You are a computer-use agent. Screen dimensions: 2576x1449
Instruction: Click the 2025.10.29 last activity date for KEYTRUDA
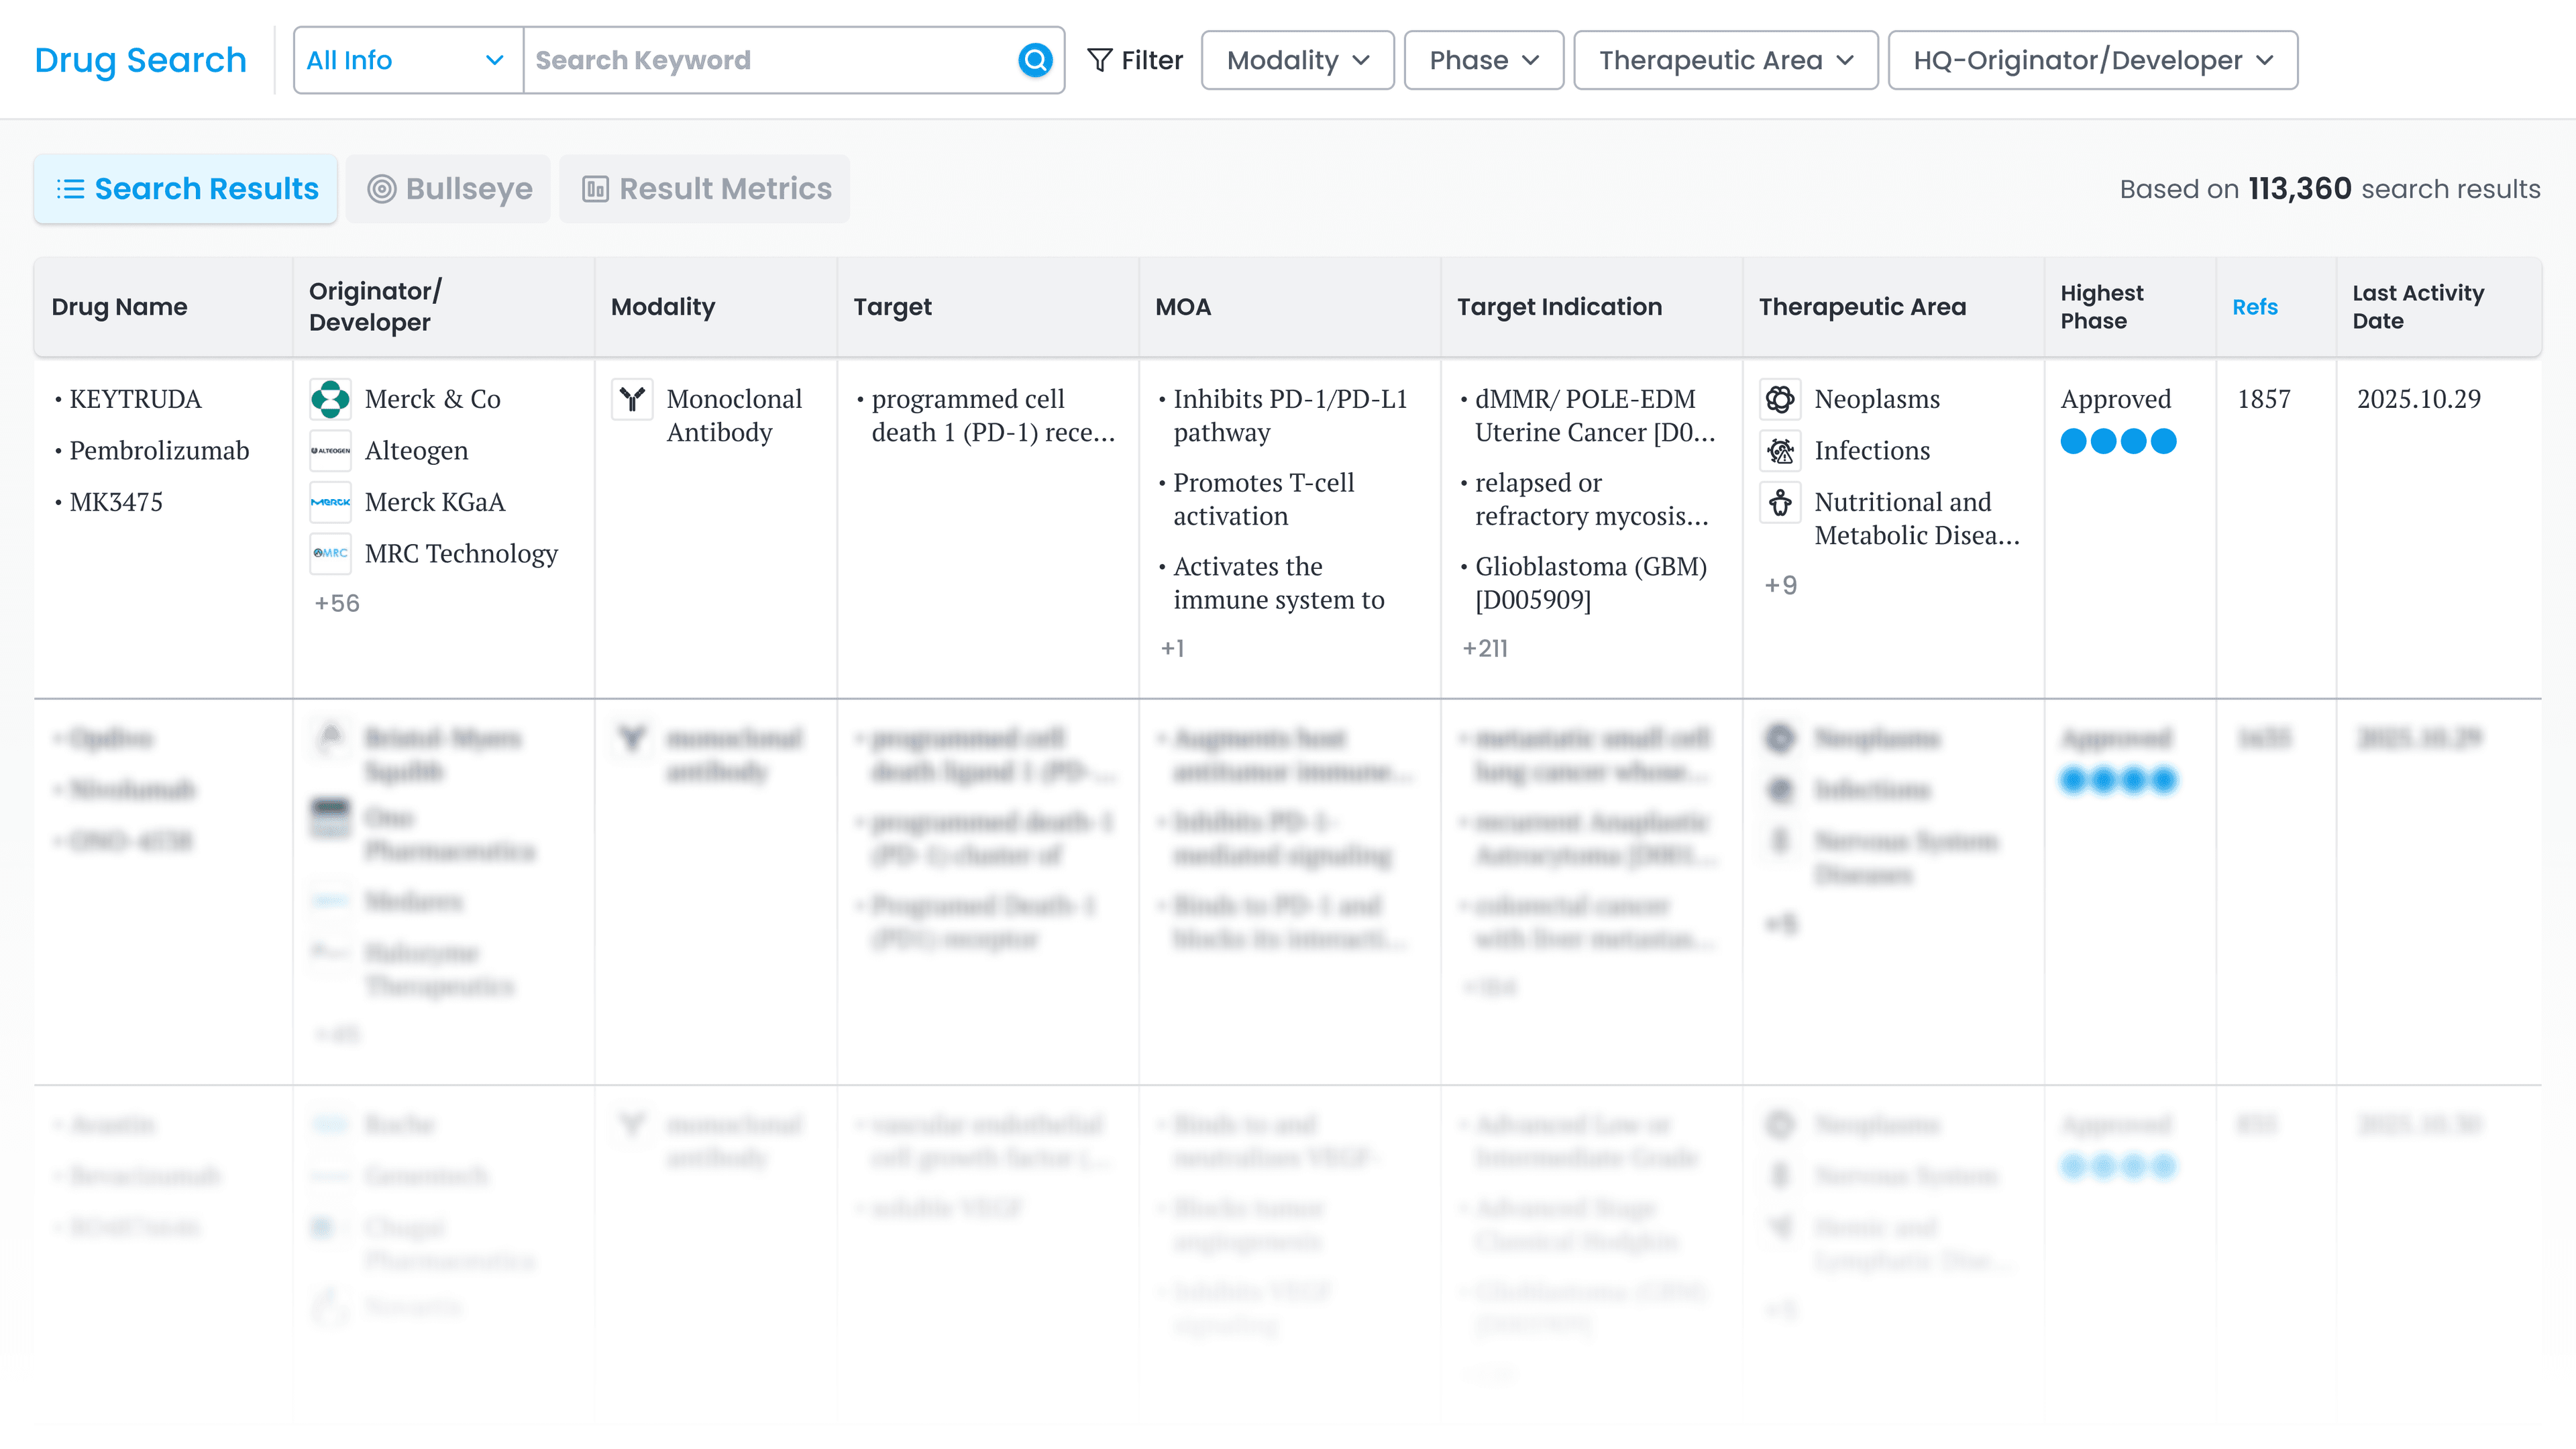pos(2418,399)
